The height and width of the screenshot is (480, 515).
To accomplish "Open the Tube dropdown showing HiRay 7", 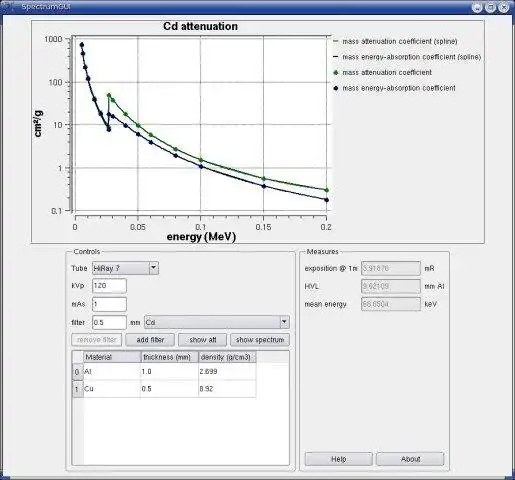I will coord(125,268).
